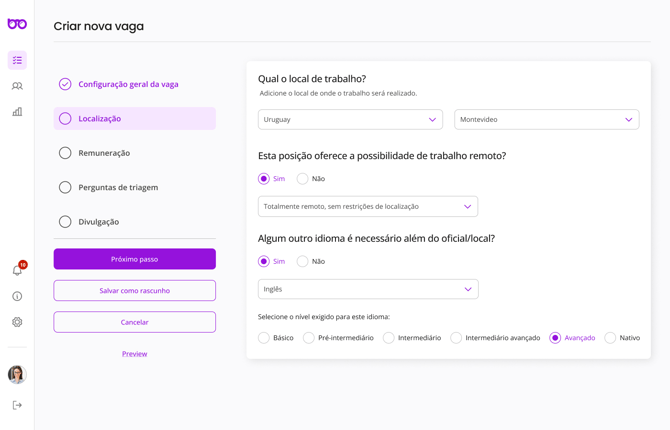The height and width of the screenshot is (430, 670).
Task: Click the Preview link
Action: (134, 354)
